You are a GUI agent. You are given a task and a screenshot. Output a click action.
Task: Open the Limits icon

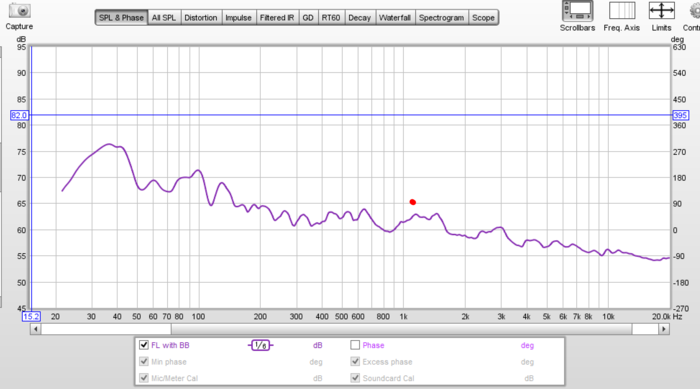point(661,11)
